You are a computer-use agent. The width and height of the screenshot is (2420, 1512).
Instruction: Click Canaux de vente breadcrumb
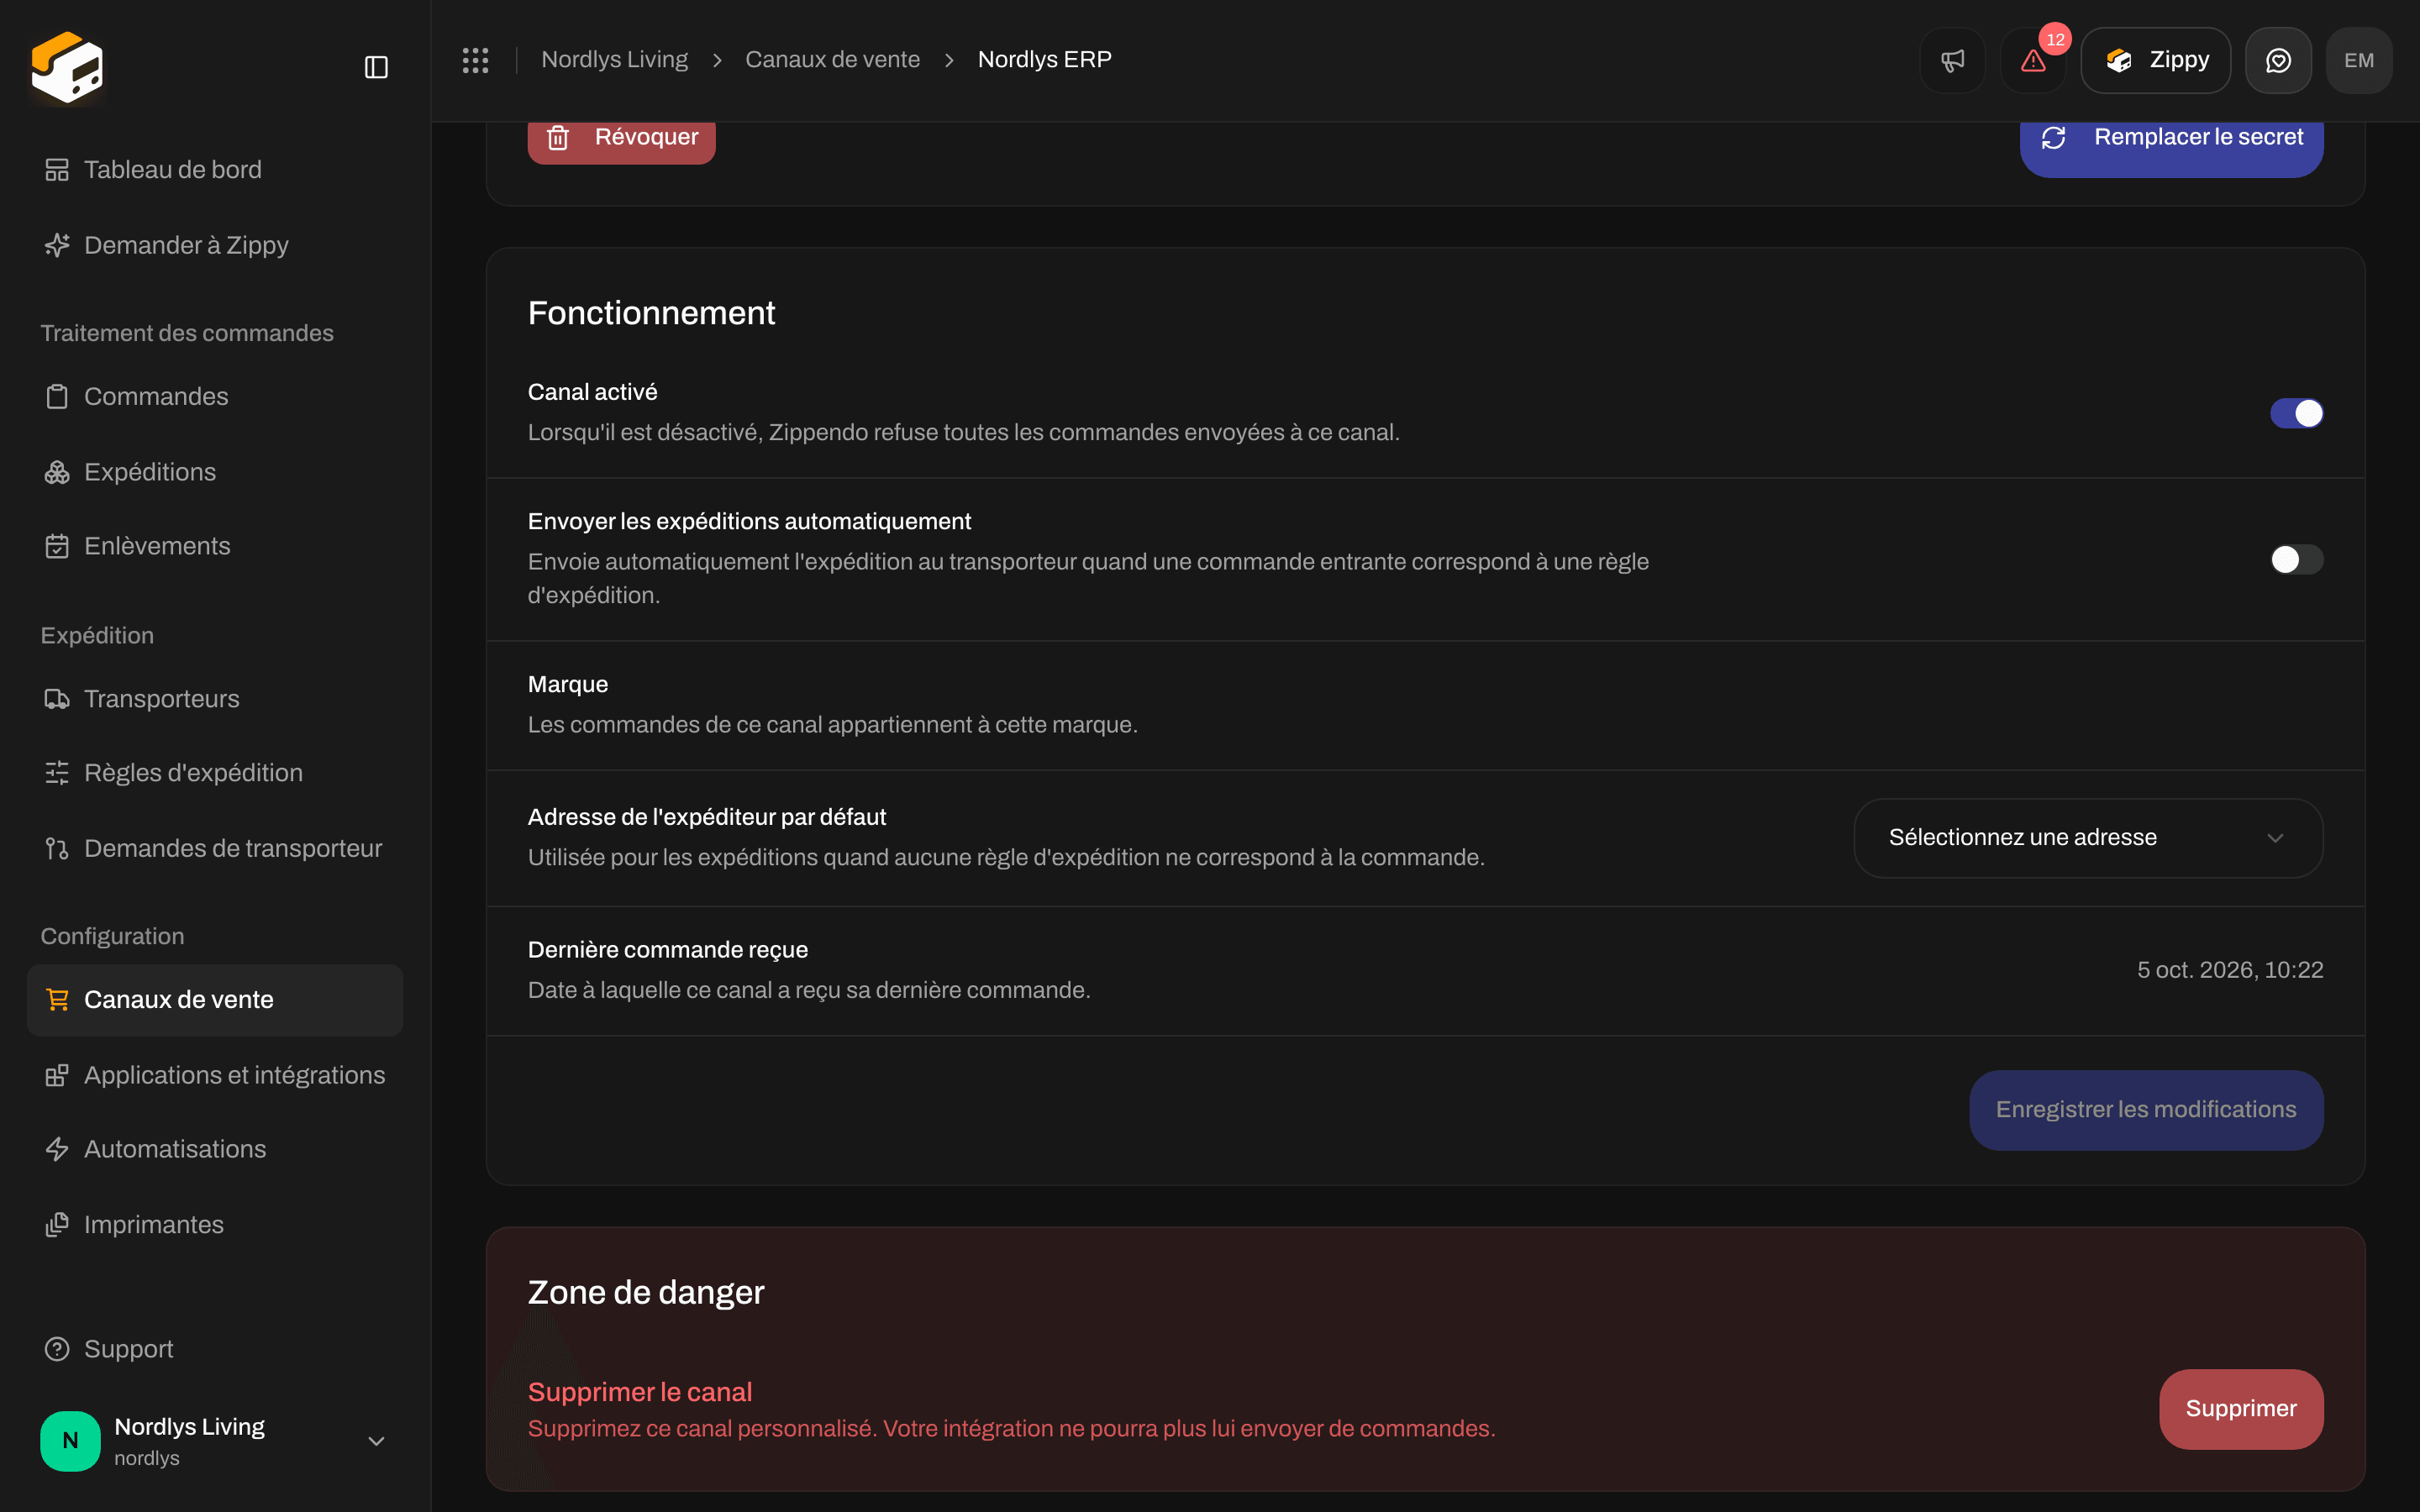point(832,60)
